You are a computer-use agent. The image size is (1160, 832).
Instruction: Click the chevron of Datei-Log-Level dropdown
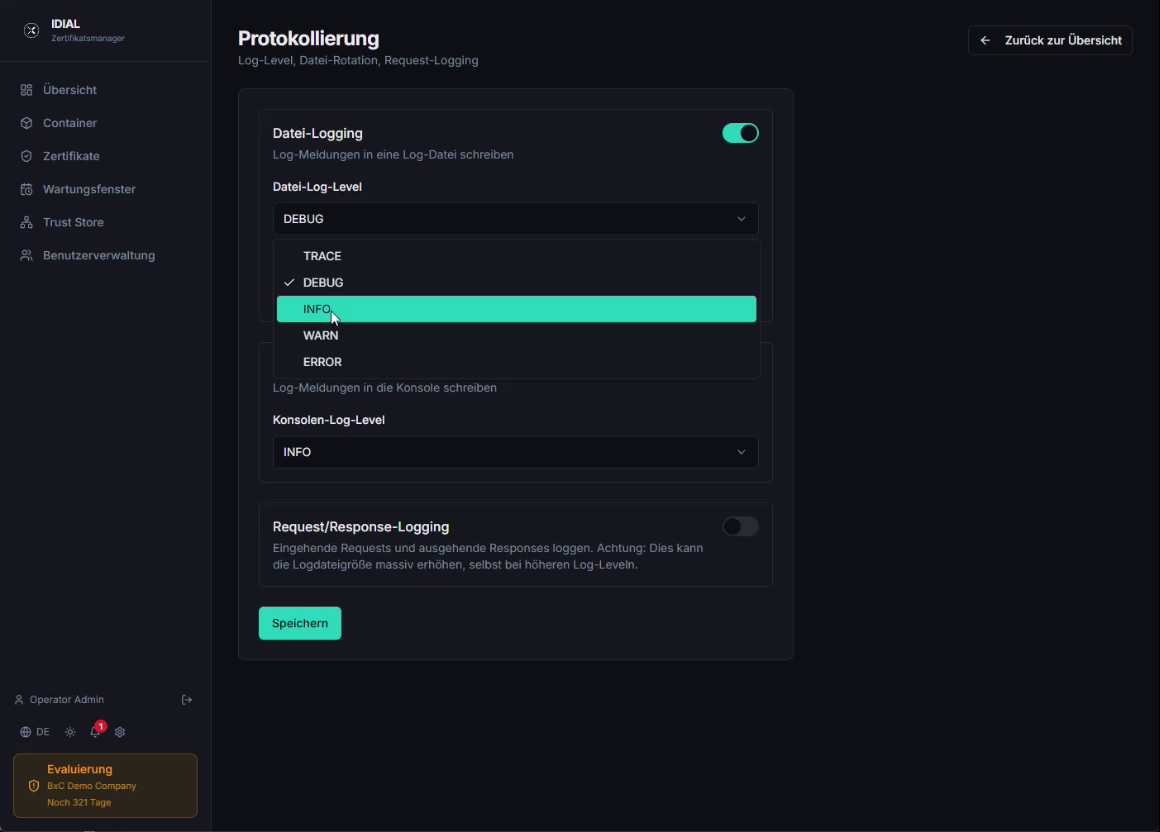(741, 219)
